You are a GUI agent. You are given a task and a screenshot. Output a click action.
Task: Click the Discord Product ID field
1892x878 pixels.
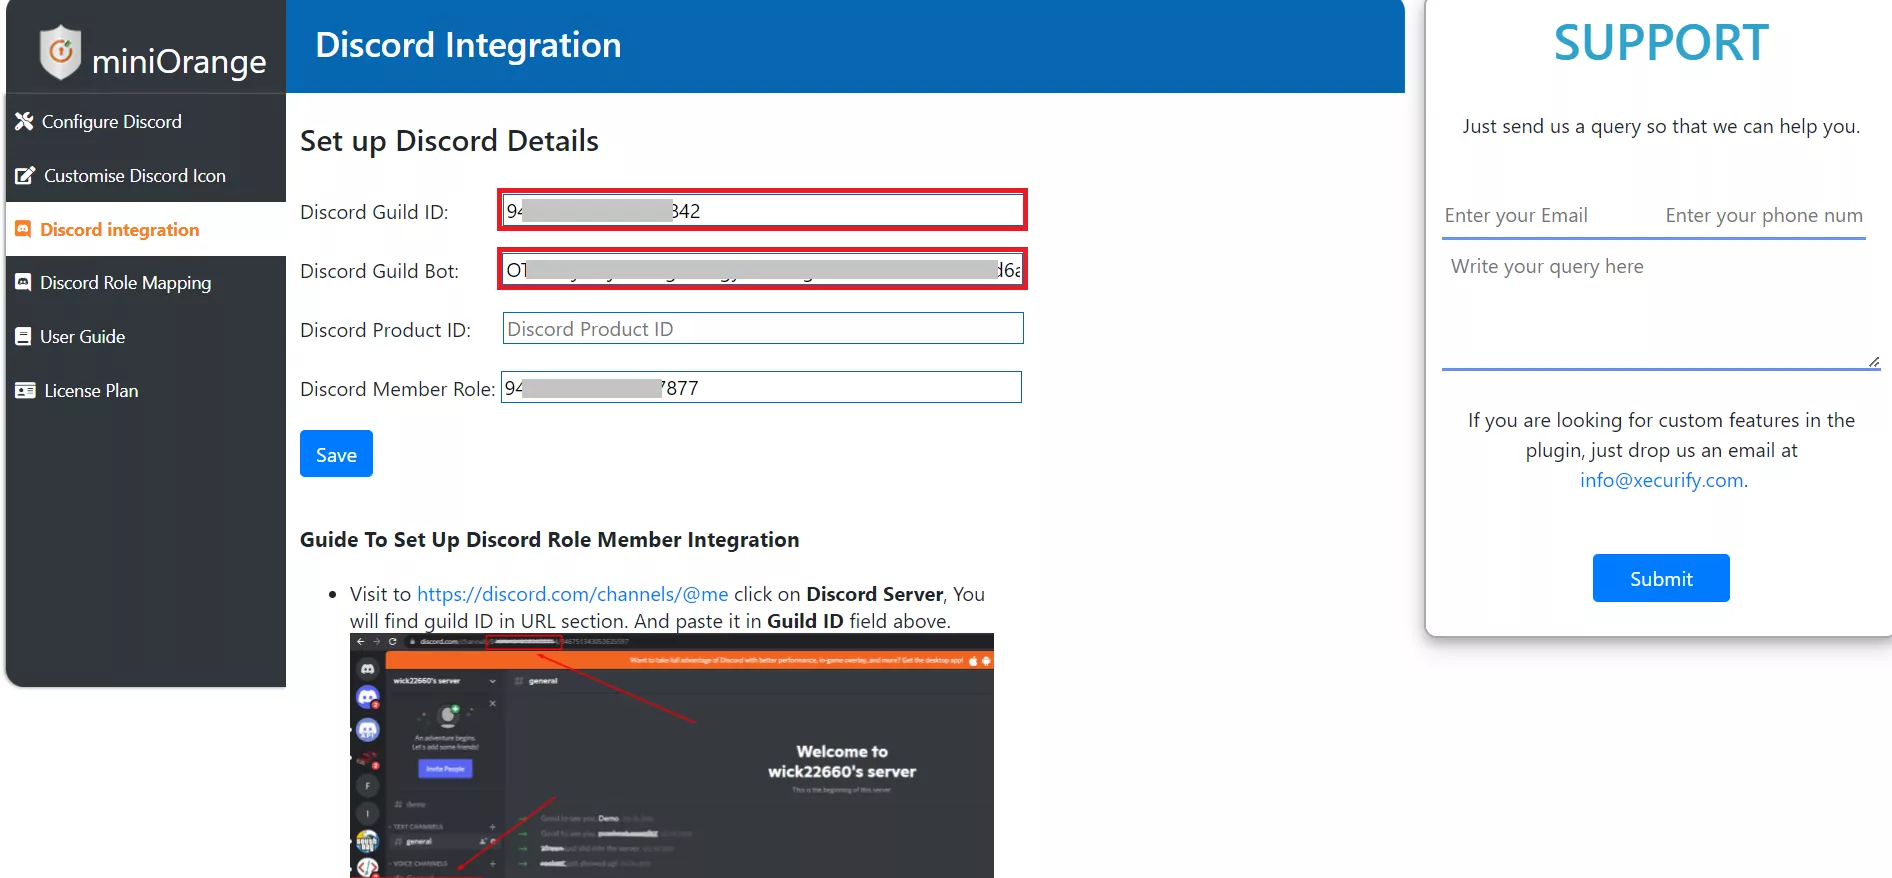(763, 328)
